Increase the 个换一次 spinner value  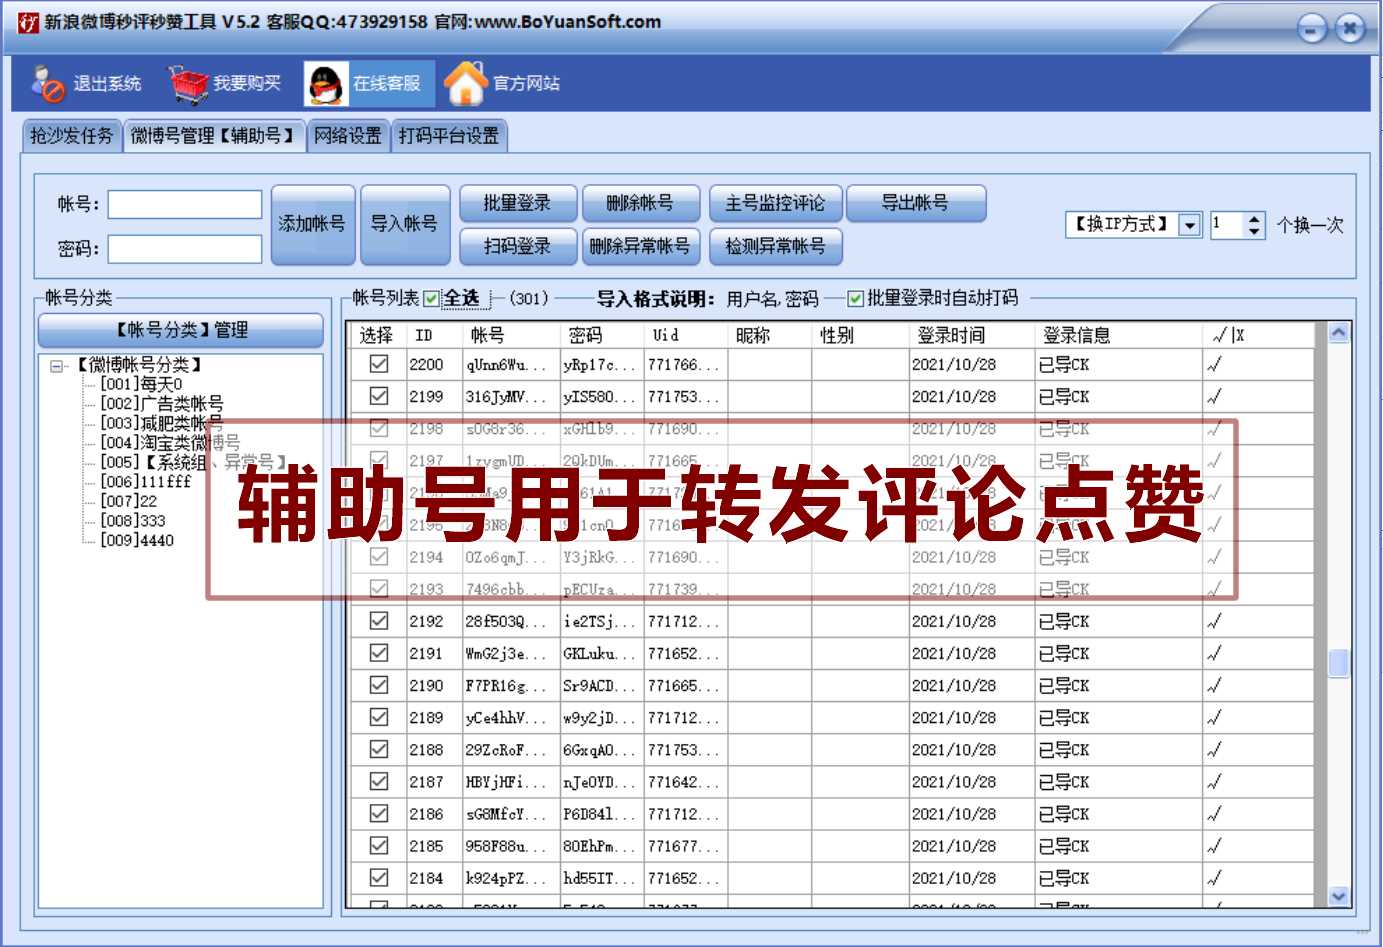(1255, 219)
